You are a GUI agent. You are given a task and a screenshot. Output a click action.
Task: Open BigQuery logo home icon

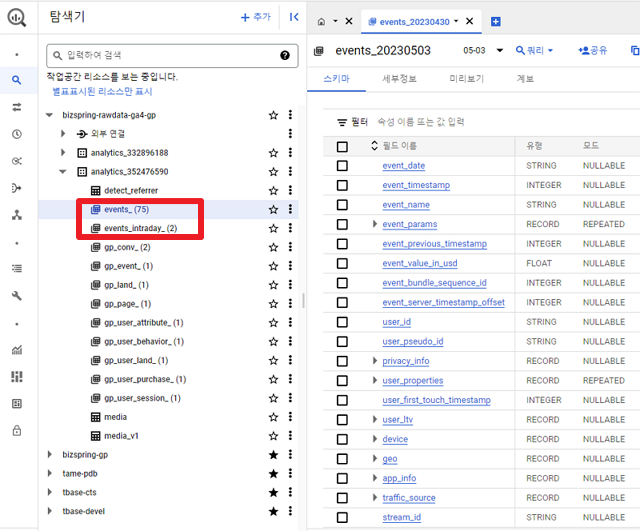tap(17, 18)
